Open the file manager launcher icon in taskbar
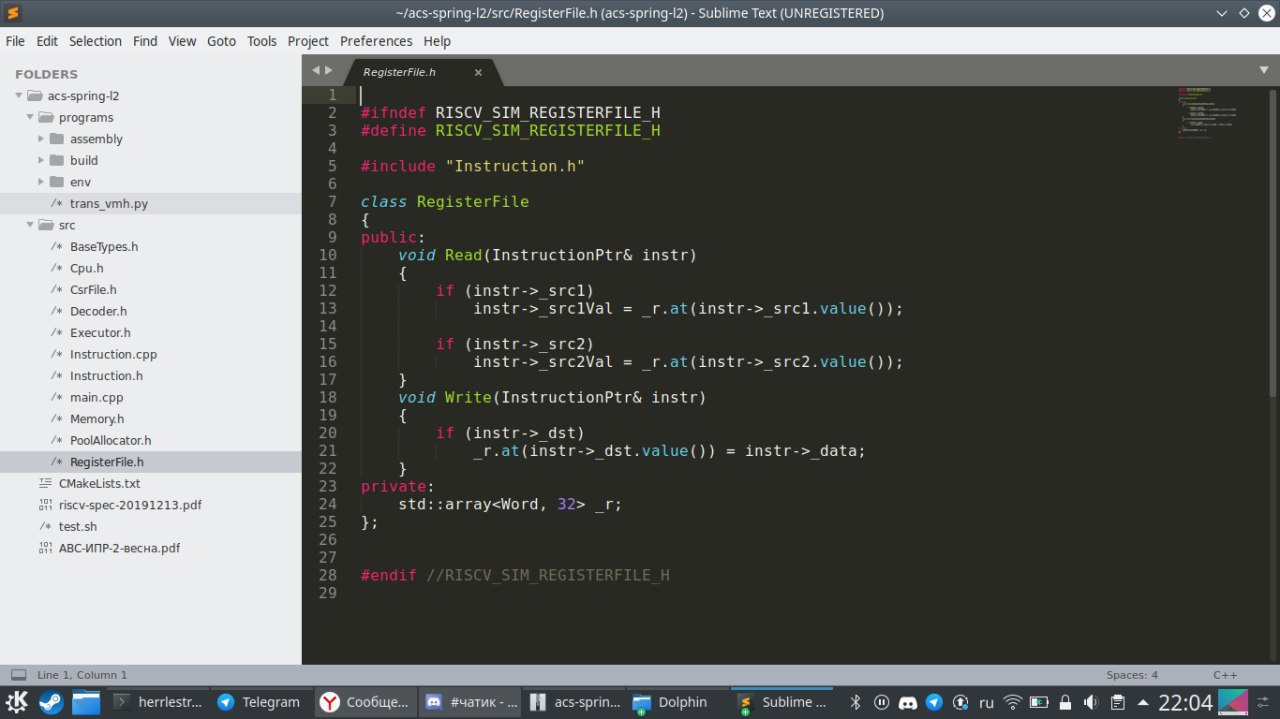 pos(86,702)
